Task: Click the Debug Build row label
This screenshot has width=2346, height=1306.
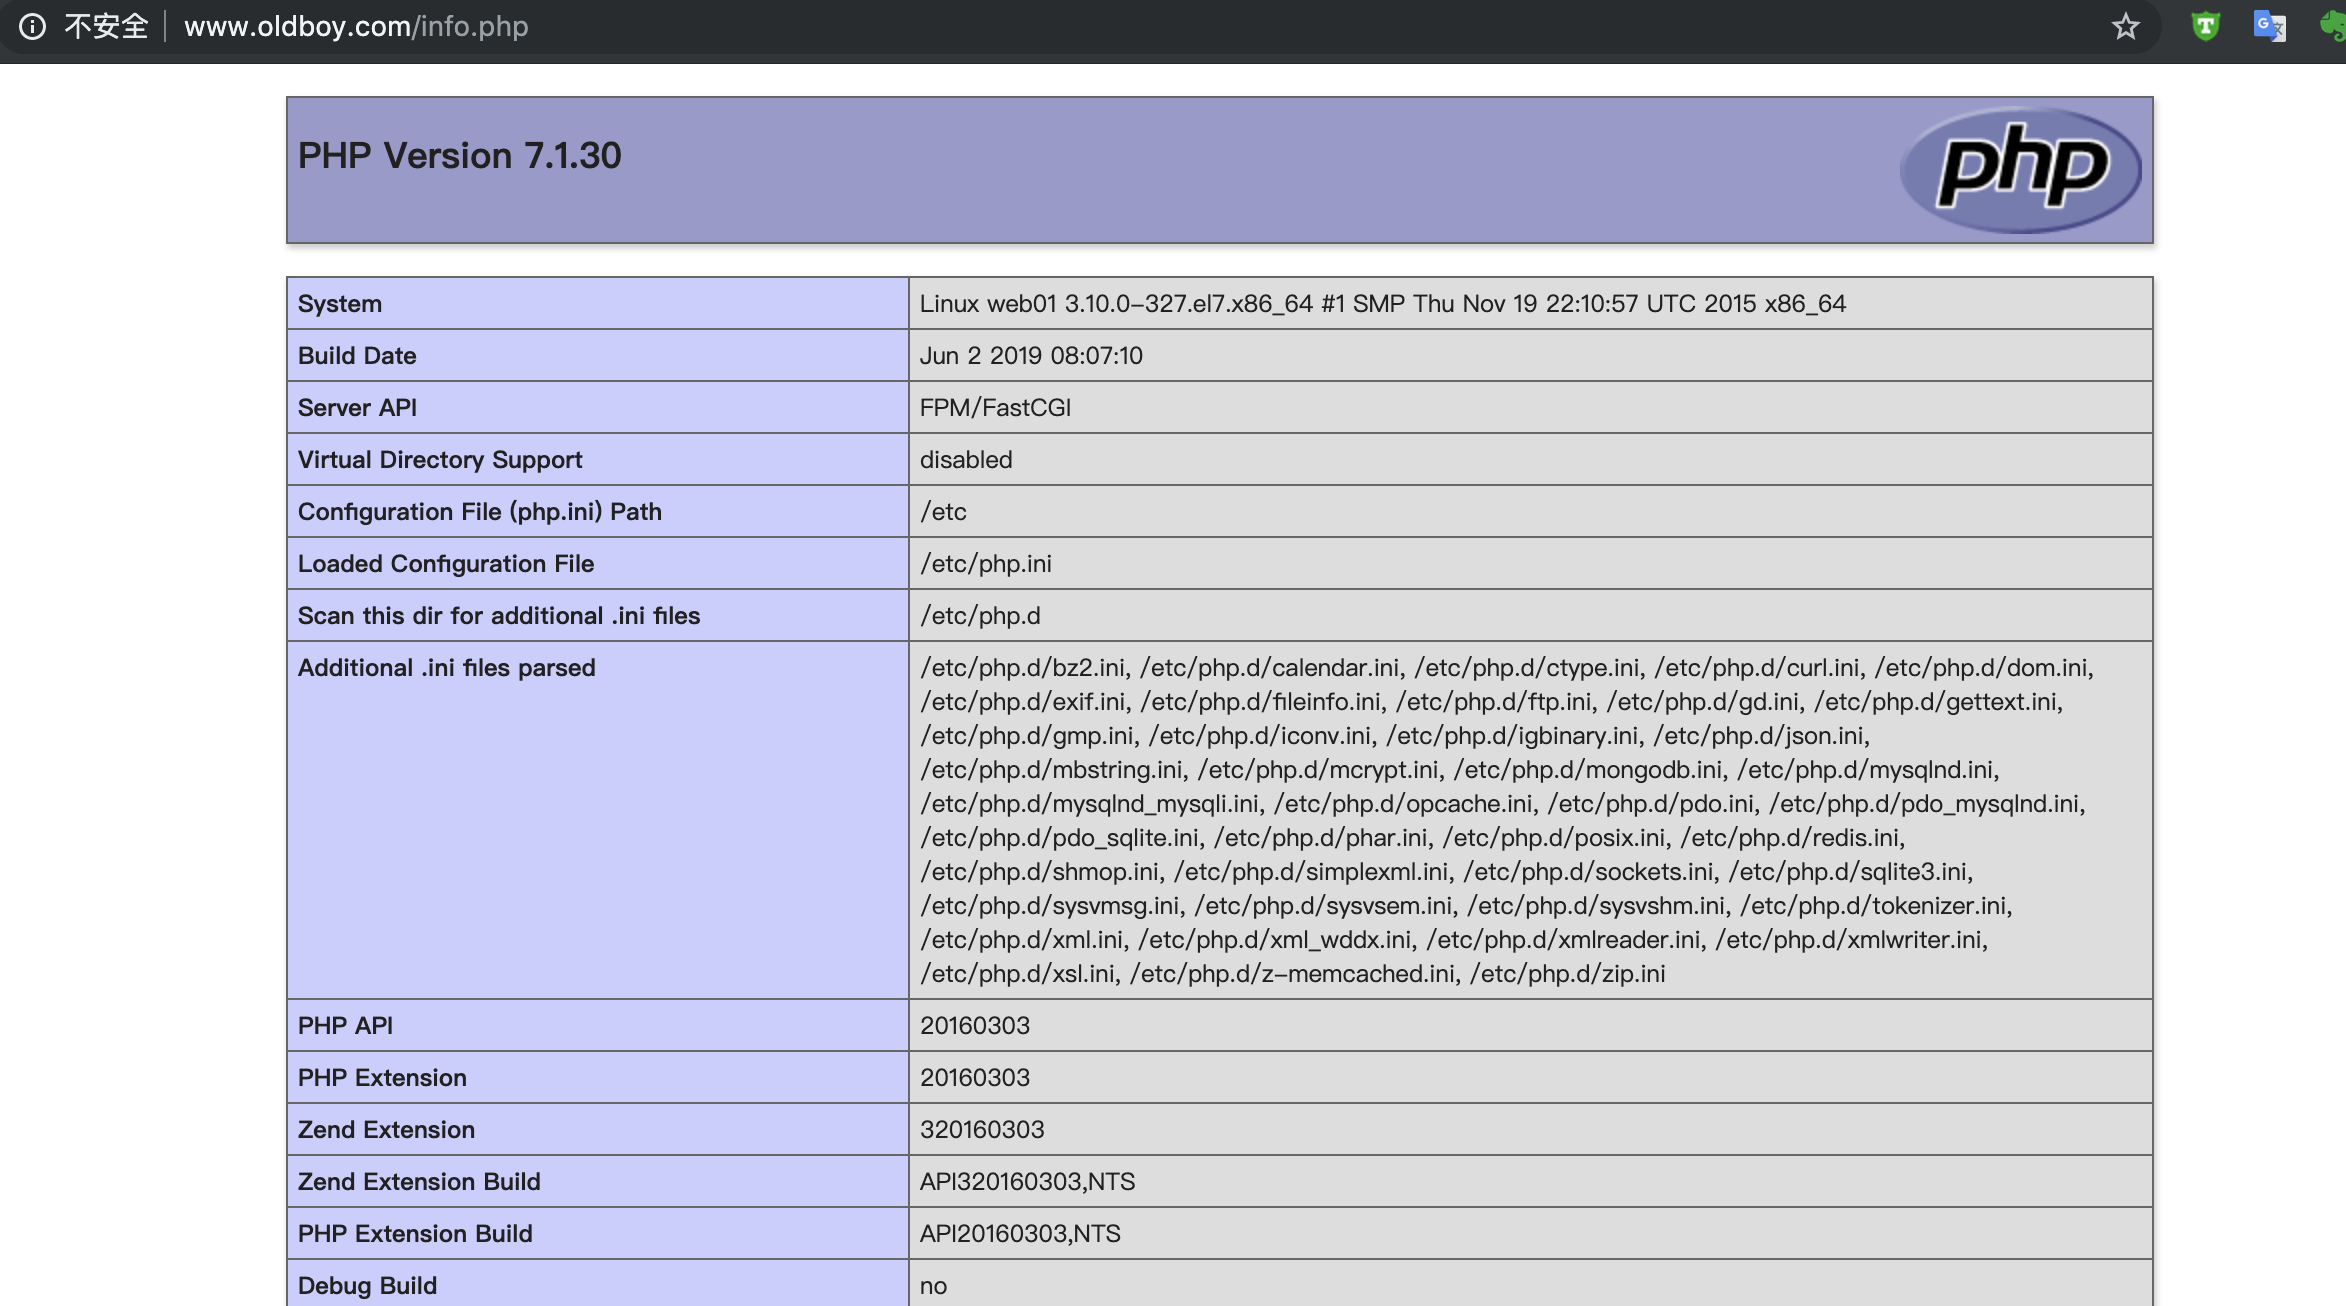Action: 367,1286
